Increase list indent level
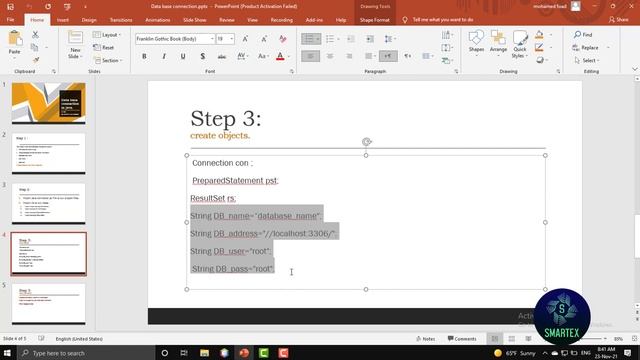Image resolution: width=640 pixels, height=360 pixels. (x=370, y=39)
